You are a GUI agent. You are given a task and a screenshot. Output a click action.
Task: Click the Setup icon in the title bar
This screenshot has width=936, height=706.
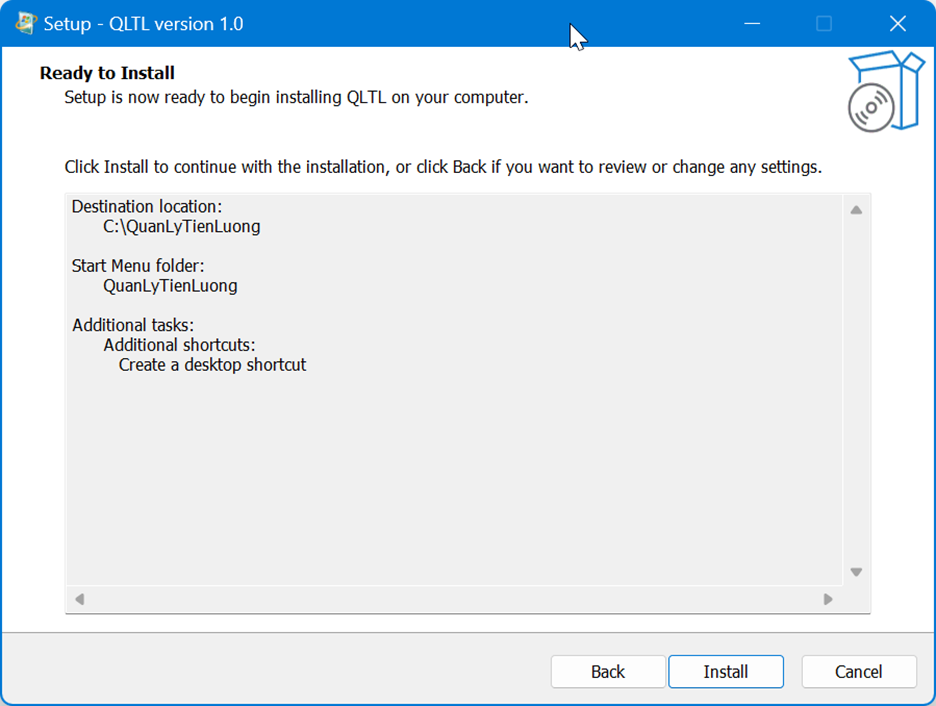click(x=26, y=23)
